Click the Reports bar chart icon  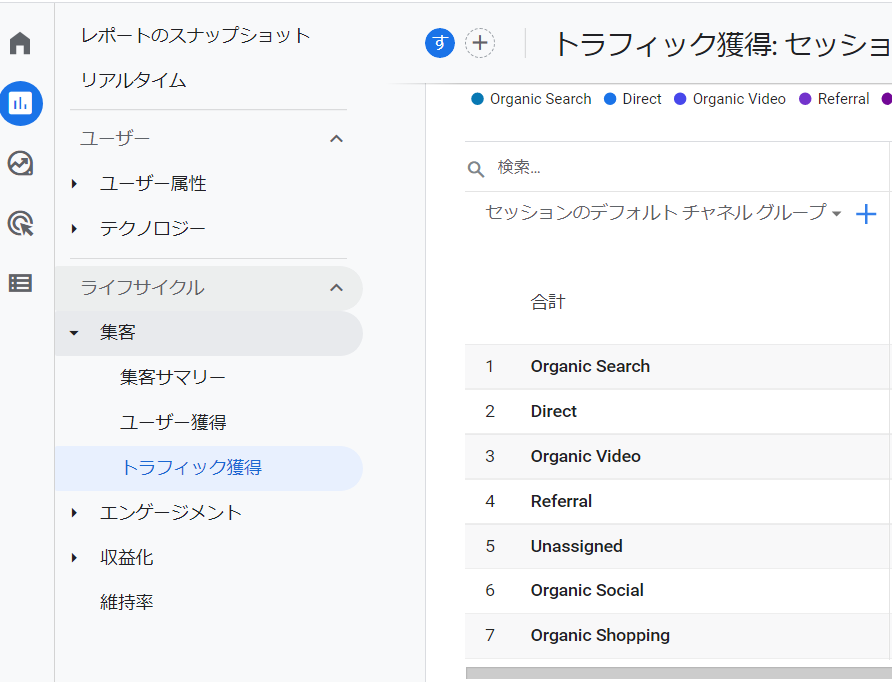click(20, 103)
